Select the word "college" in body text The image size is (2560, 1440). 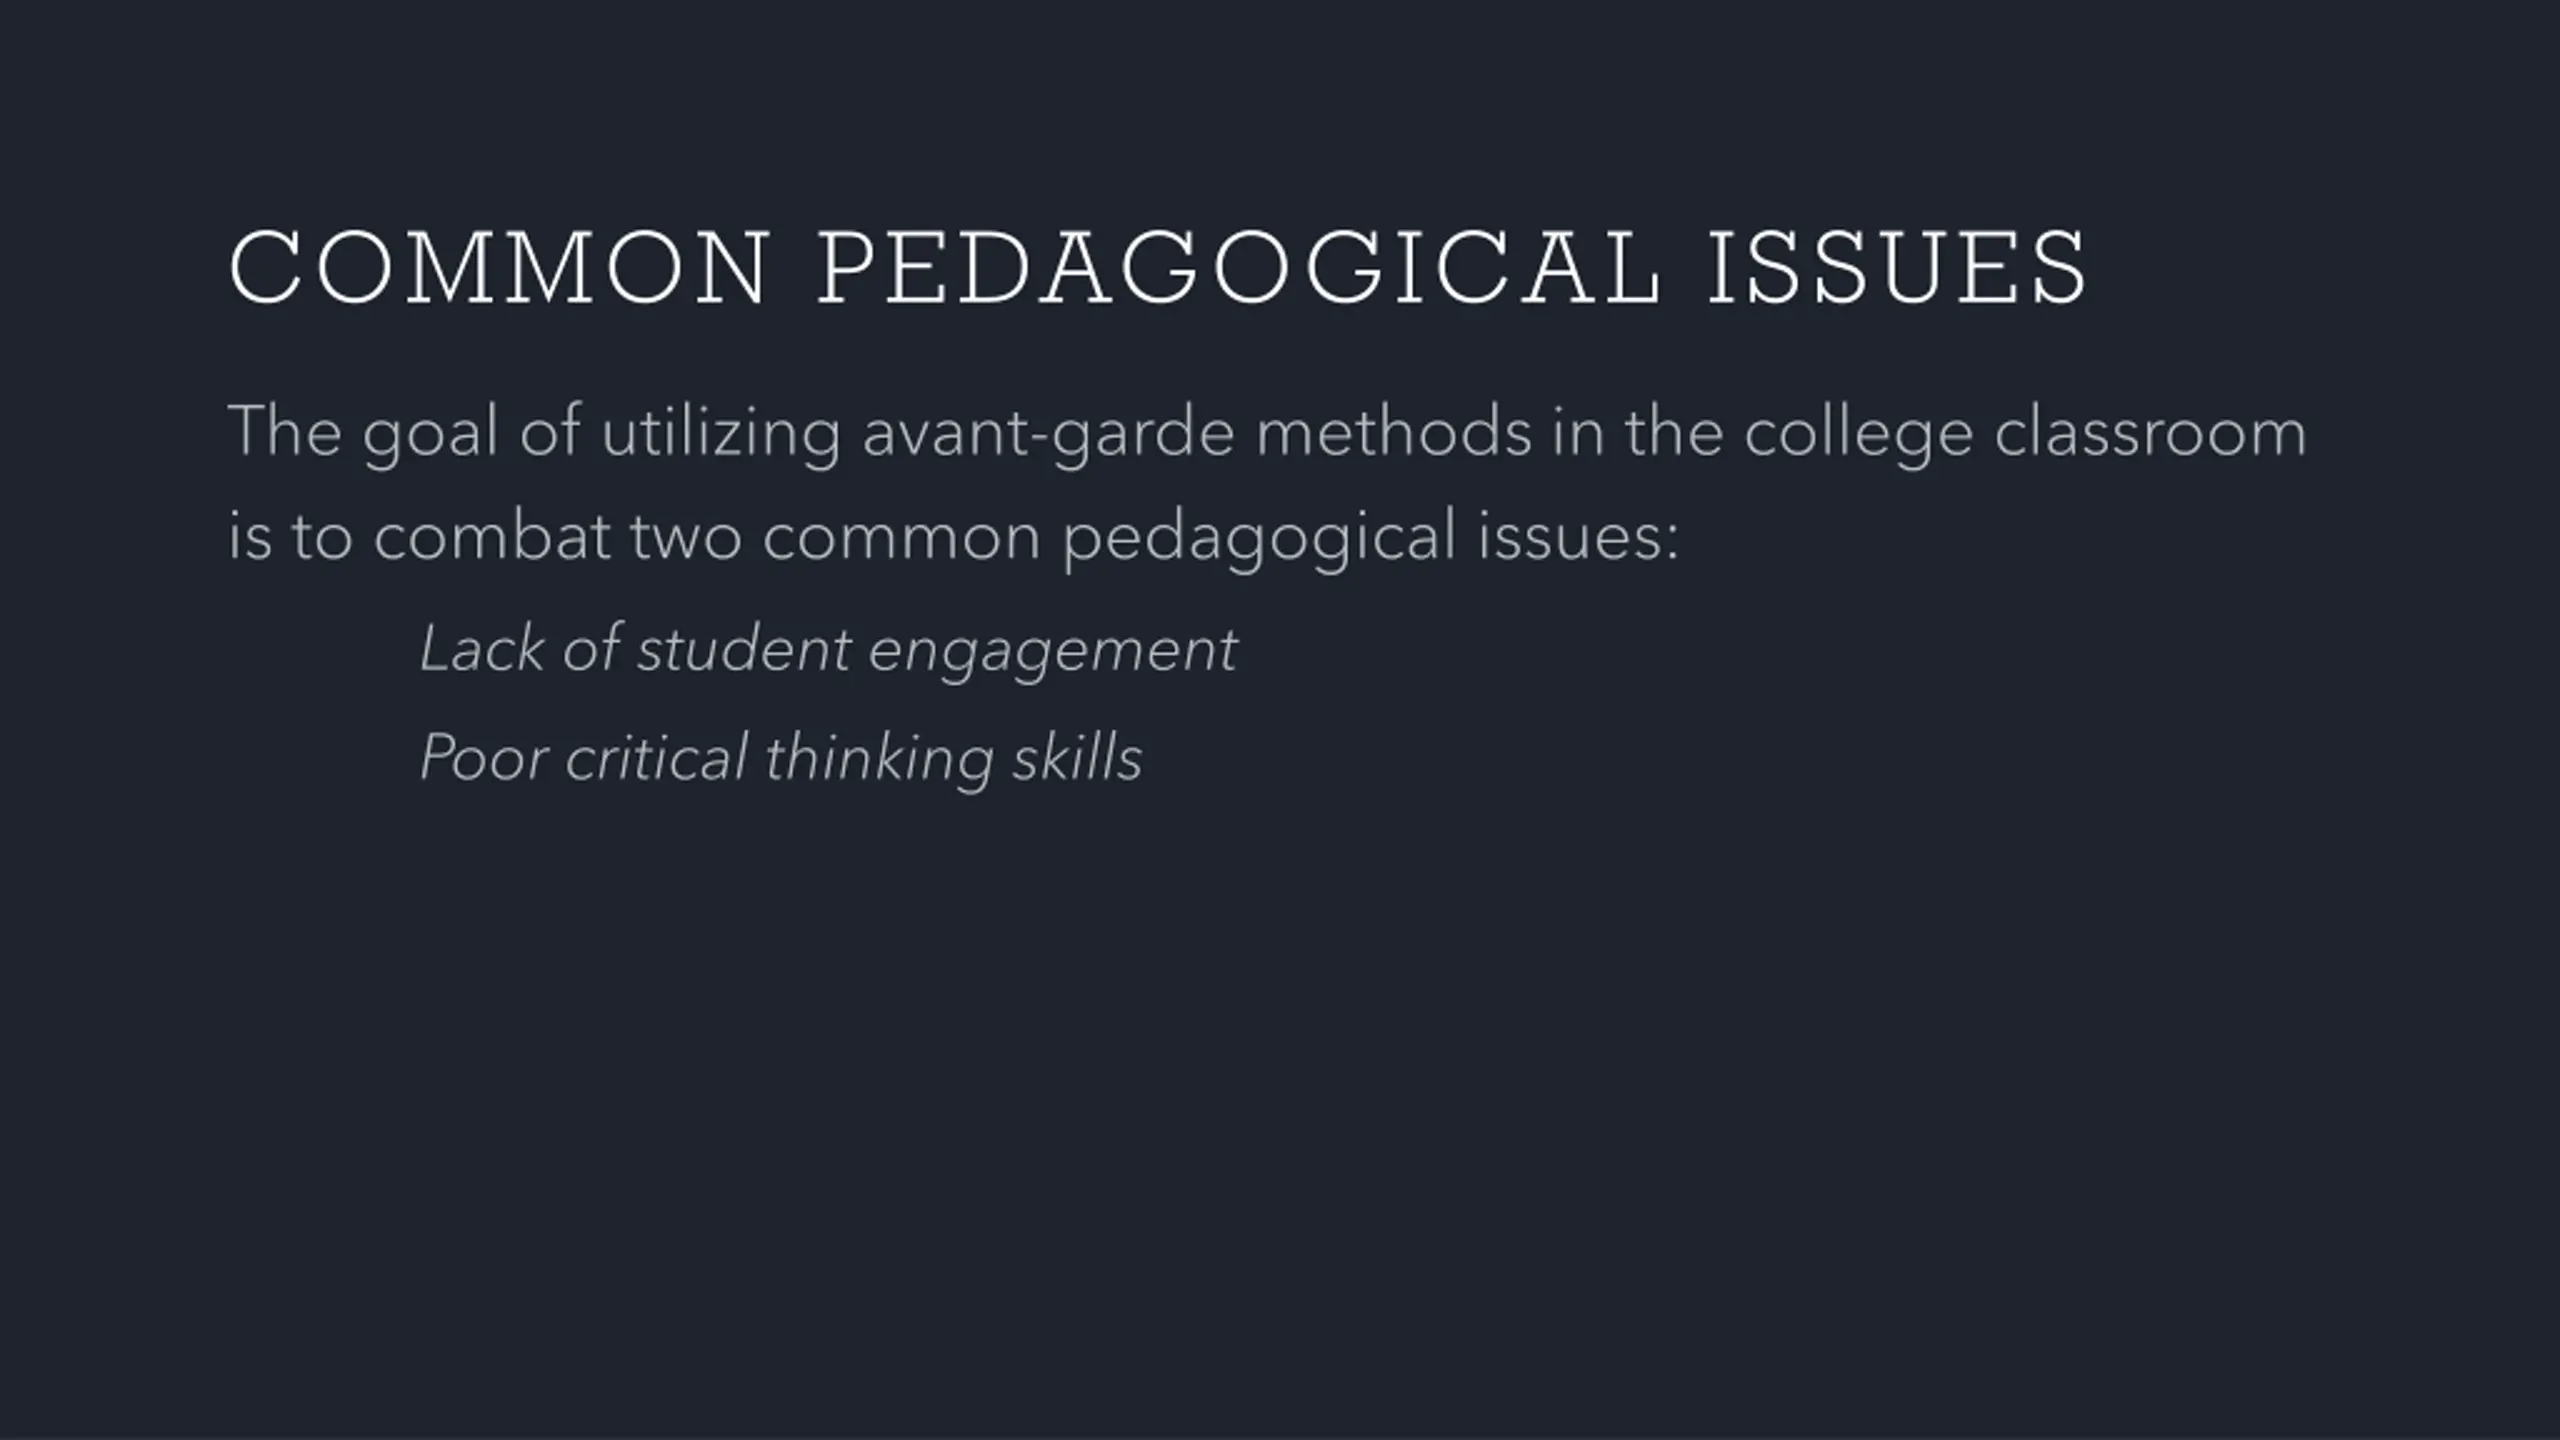(1859, 436)
